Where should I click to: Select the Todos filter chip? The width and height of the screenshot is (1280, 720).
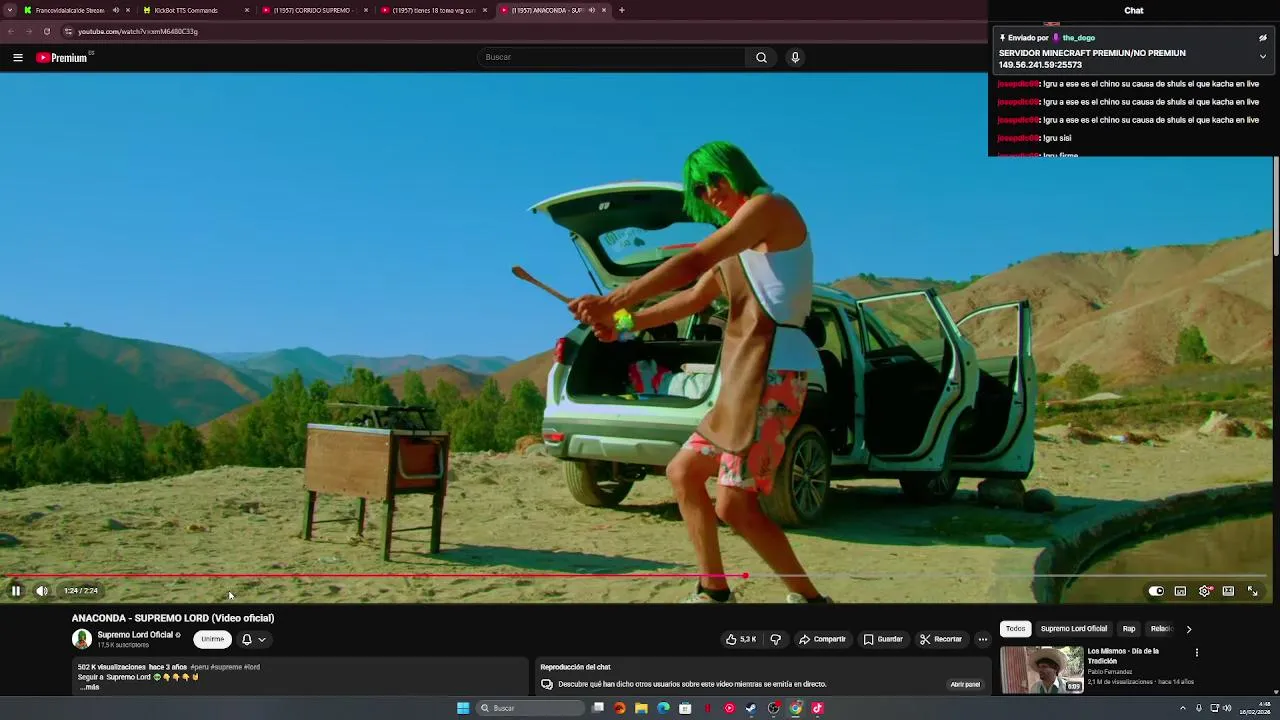click(x=1015, y=629)
